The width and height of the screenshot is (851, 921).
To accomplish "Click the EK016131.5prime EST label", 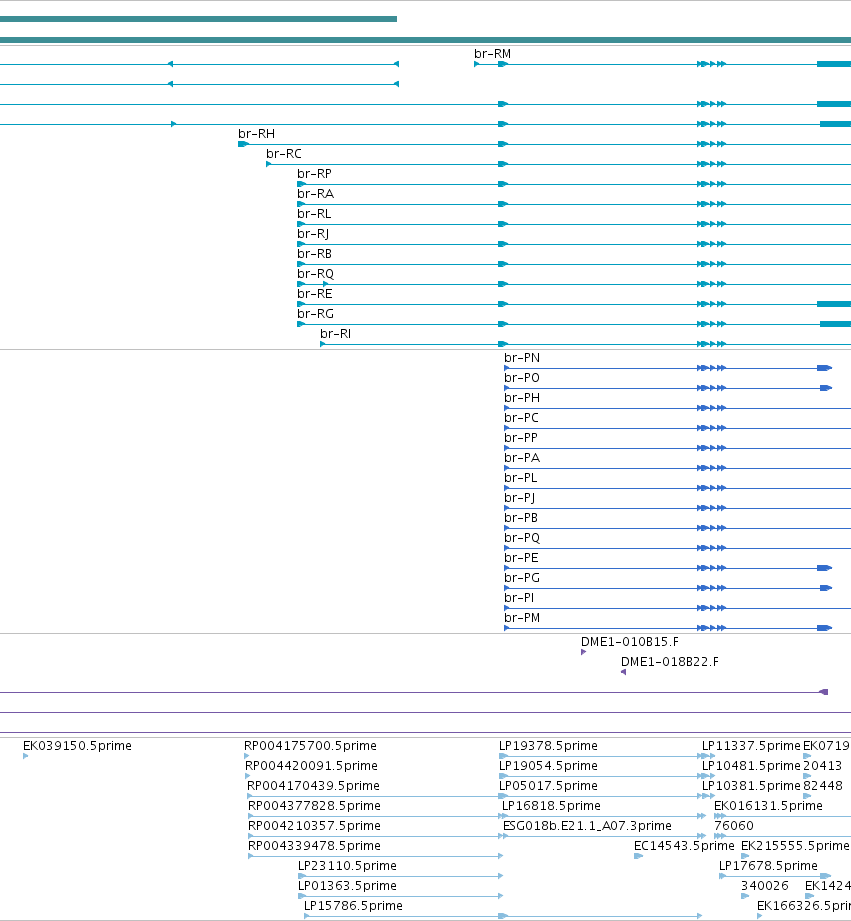I will pos(768,805).
